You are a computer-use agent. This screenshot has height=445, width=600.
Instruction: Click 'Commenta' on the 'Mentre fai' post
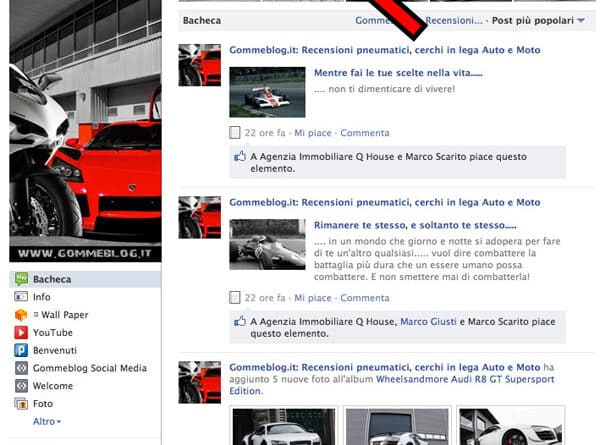(x=365, y=133)
